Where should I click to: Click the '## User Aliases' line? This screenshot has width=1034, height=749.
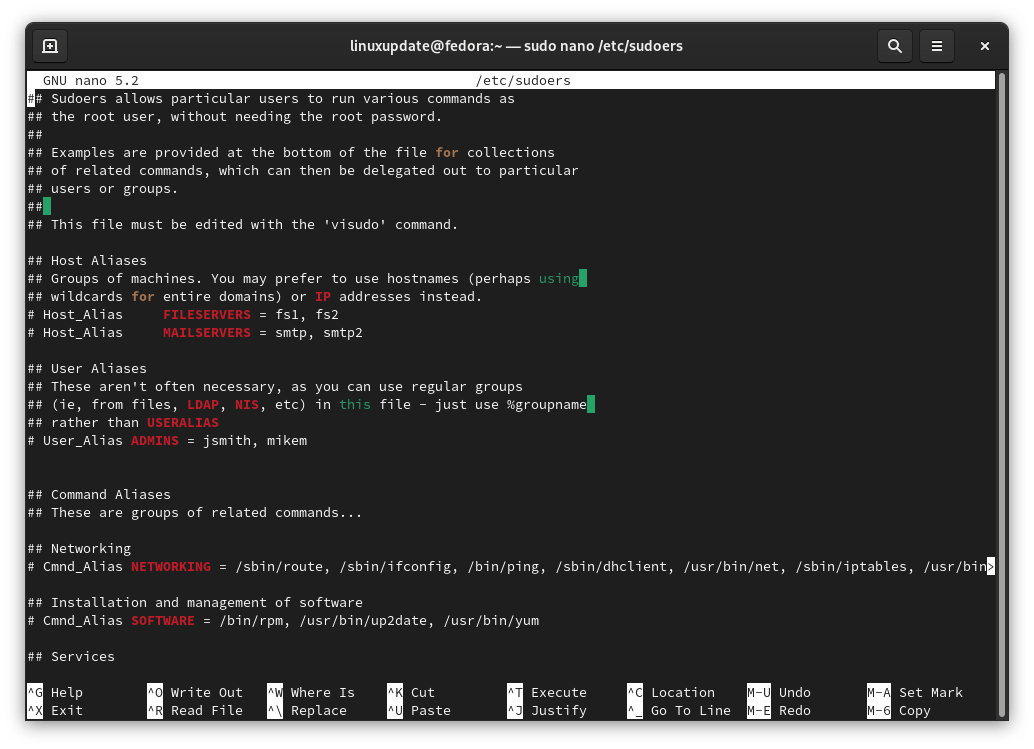click(x=87, y=369)
